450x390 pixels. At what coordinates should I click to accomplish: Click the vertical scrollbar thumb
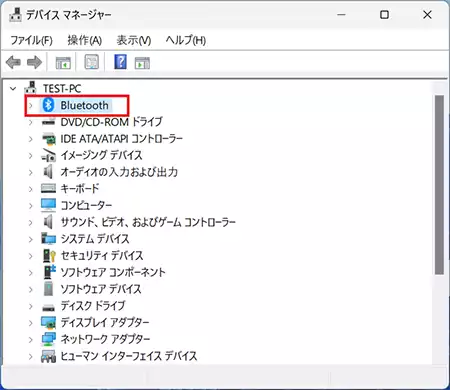tap(439, 185)
